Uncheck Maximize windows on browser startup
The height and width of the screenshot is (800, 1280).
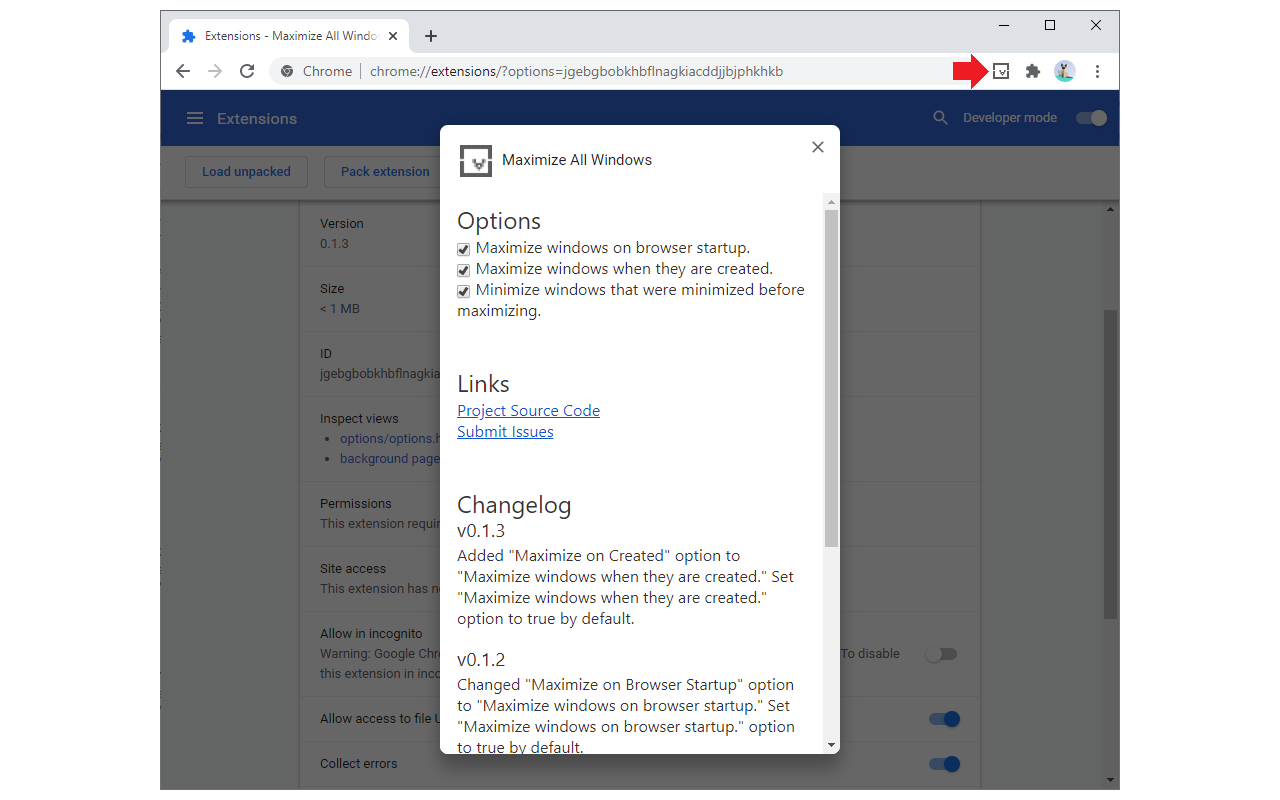click(464, 249)
